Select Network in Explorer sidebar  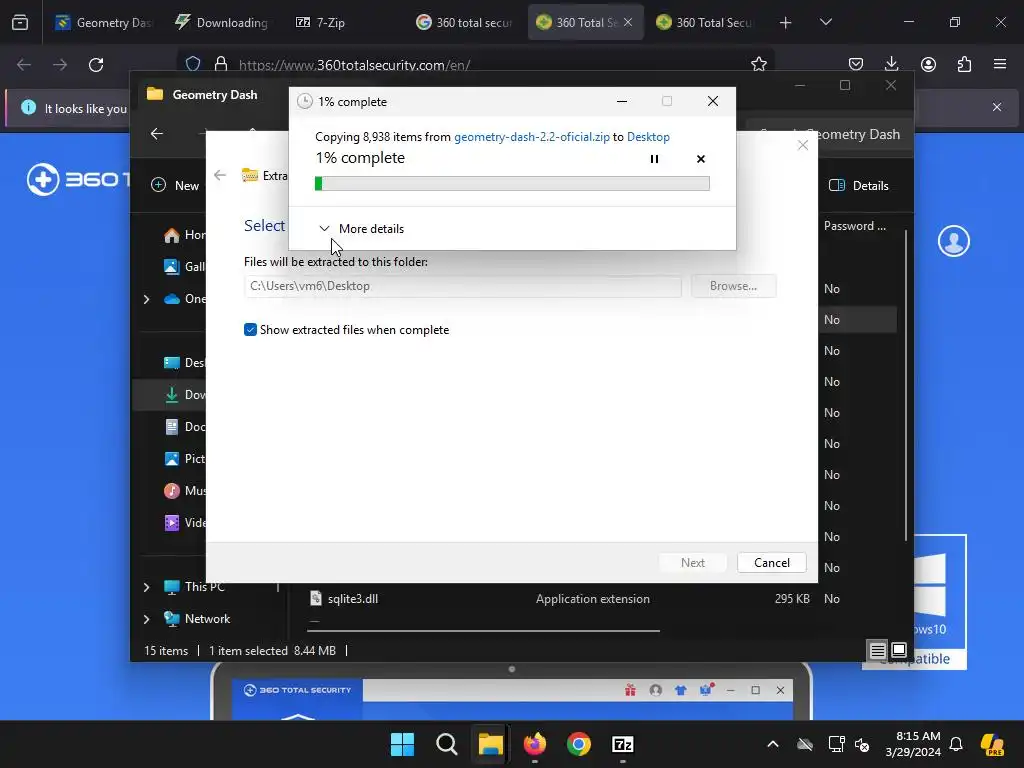tap(197, 618)
